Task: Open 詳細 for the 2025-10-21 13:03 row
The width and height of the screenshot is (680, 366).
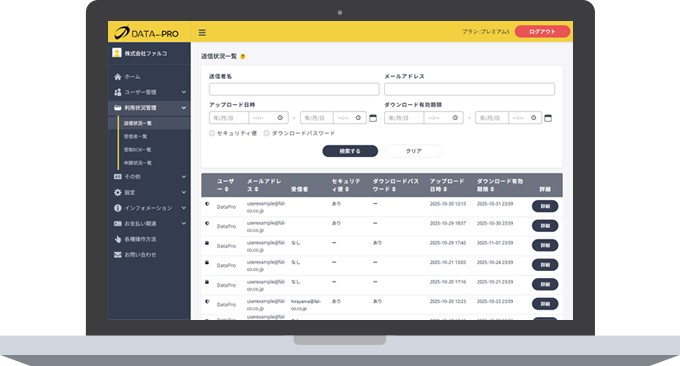Action: point(545,265)
